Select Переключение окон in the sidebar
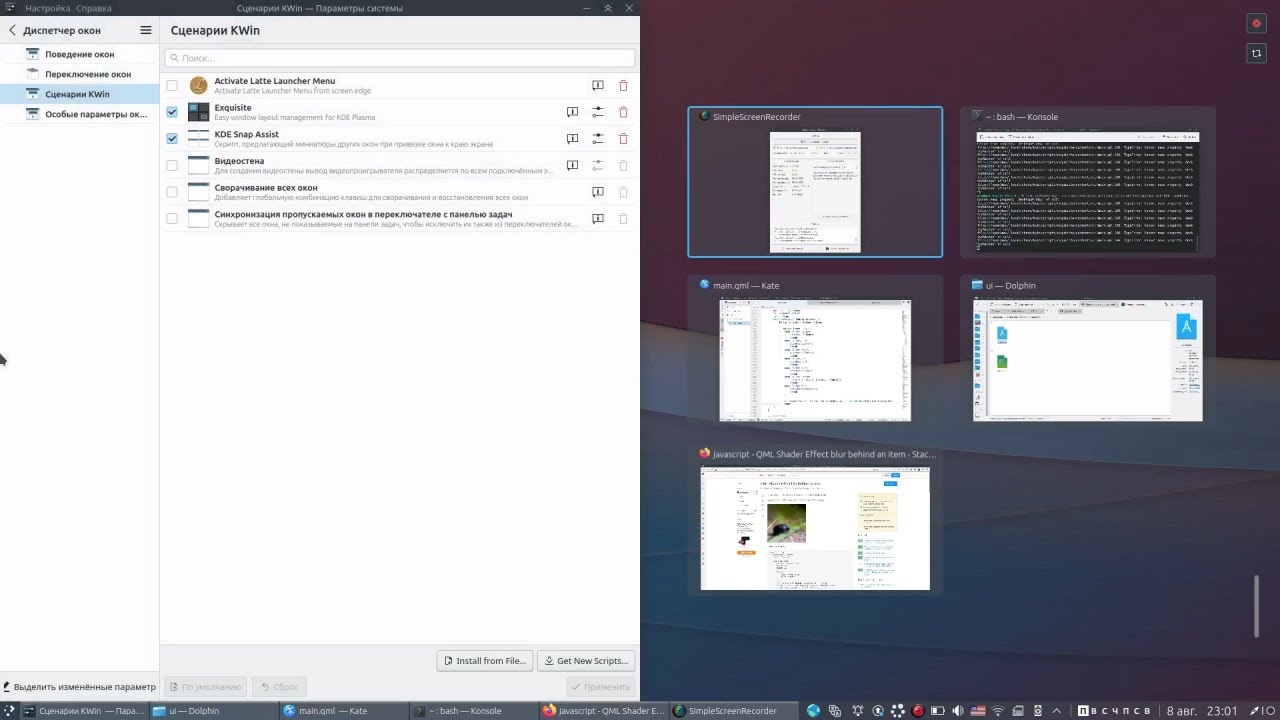Screen dimensions: 1280x720 [80, 74]
